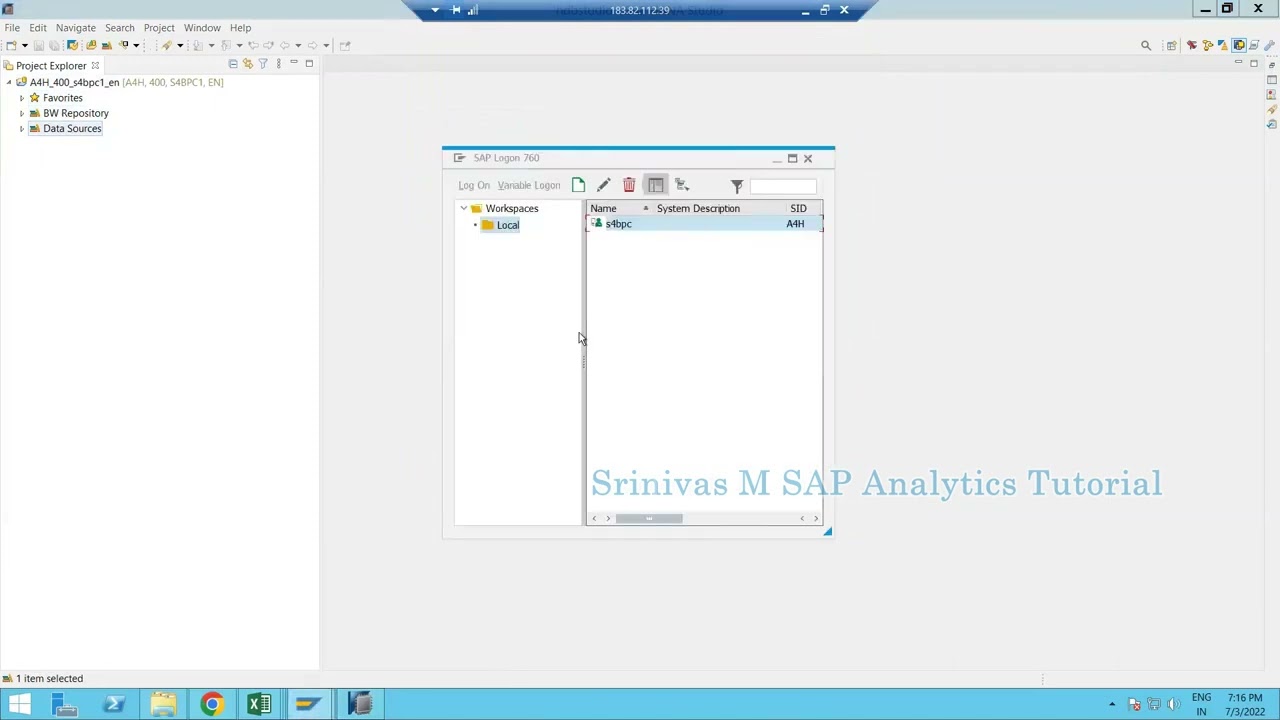Expand the Data Sources node
Image resolution: width=1280 pixels, height=720 pixels.
tap(22, 129)
